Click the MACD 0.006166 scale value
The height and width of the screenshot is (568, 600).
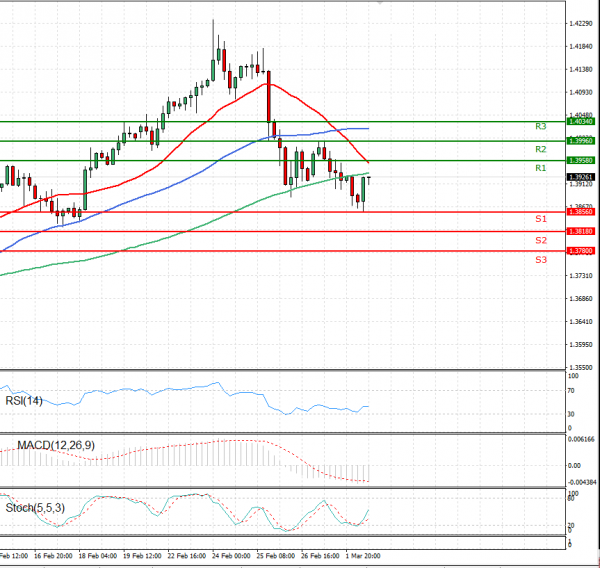coord(581,439)
